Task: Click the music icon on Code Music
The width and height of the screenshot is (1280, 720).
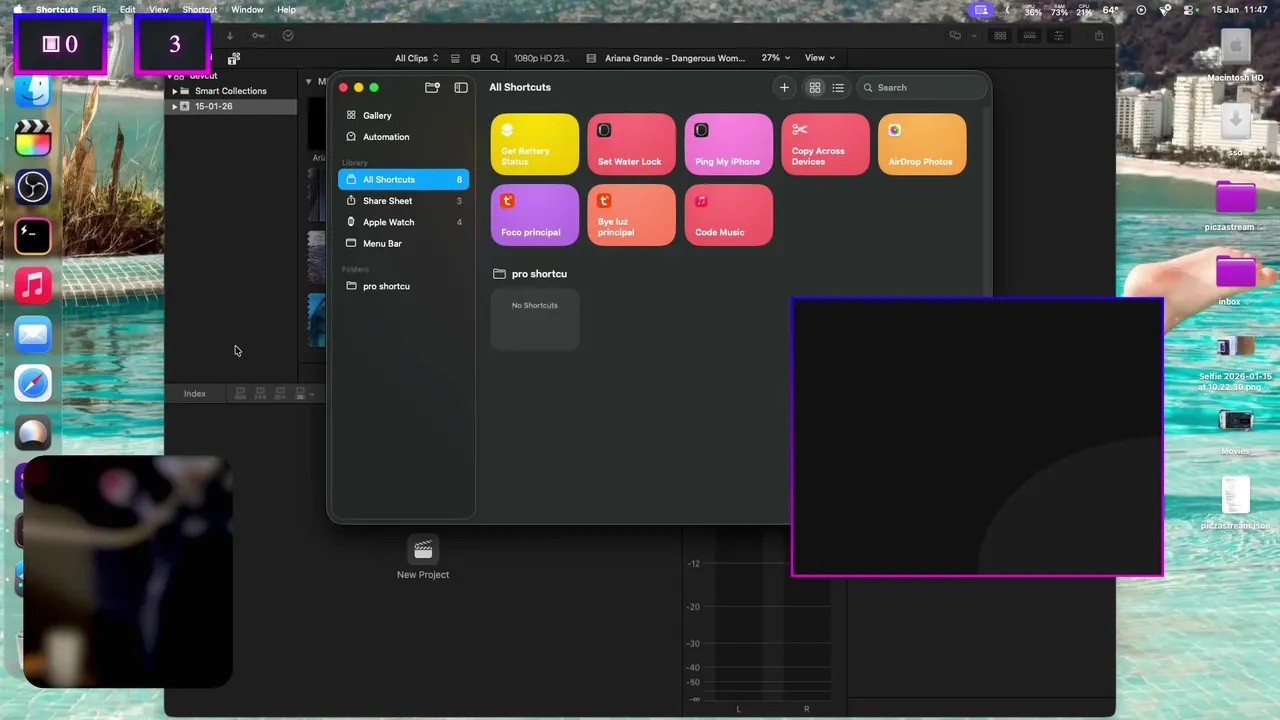Action: (x=701, y=201)
